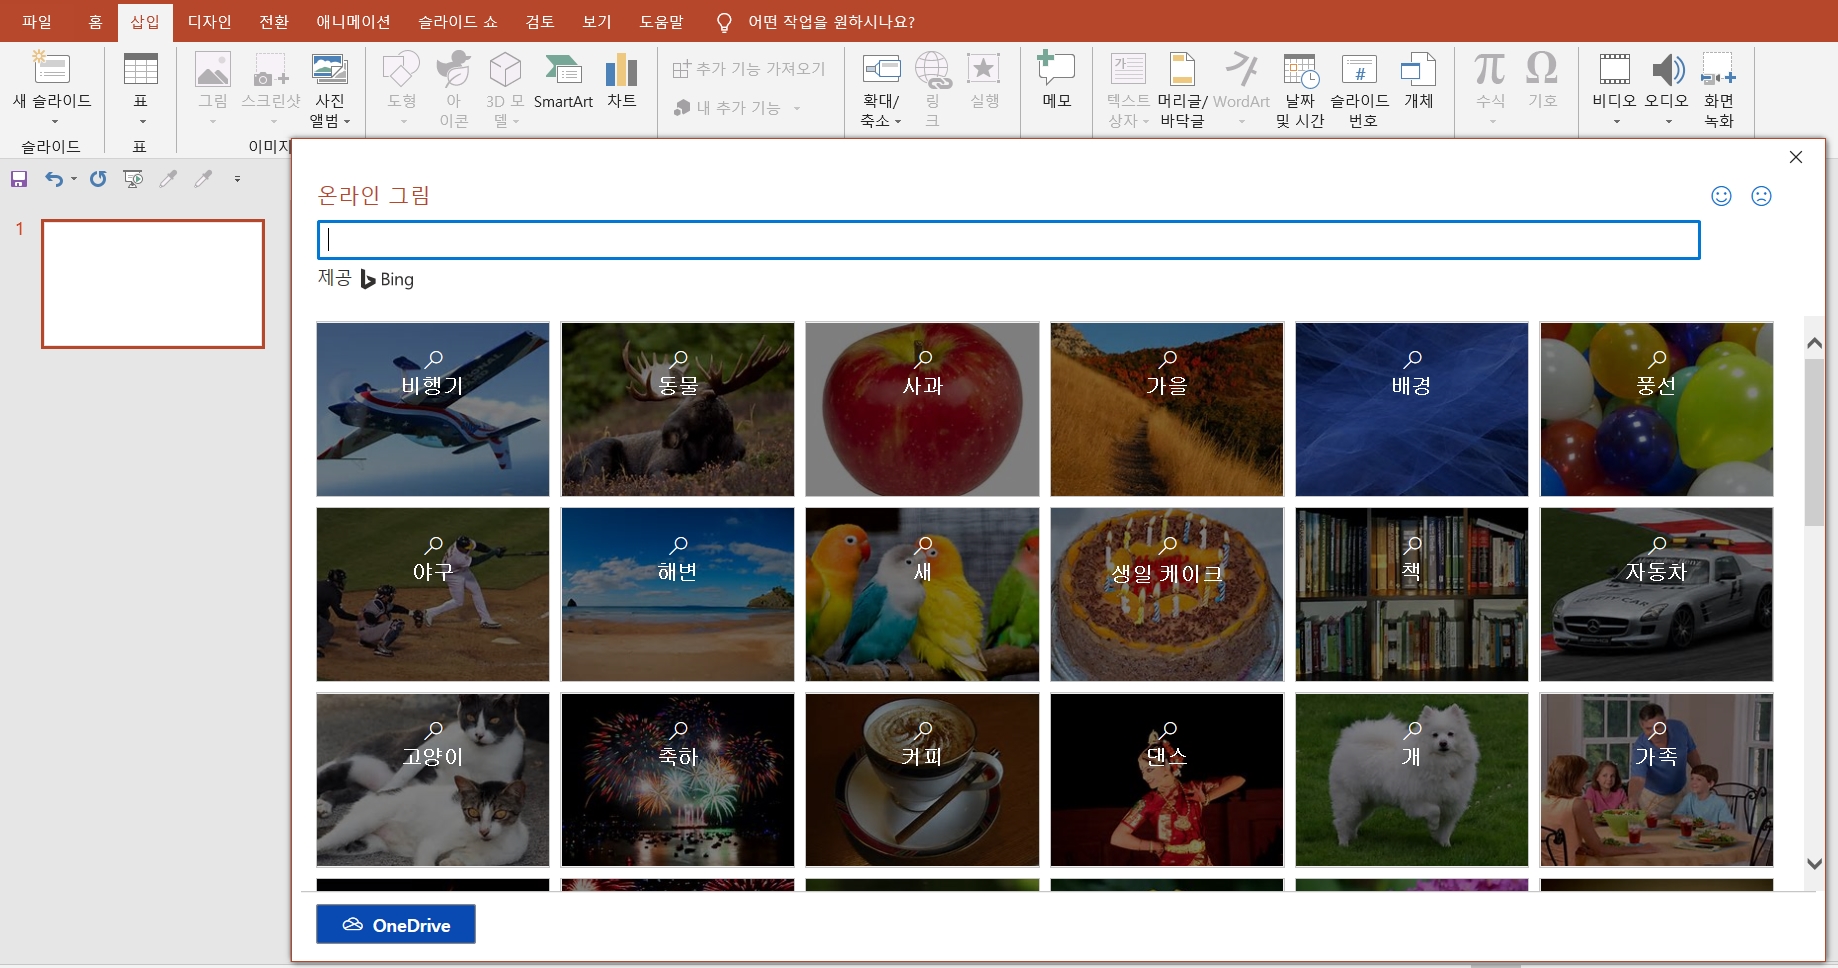Select the Background (배경) category tile
The image size is (1838, 968).
click(x=1412, y=409)
